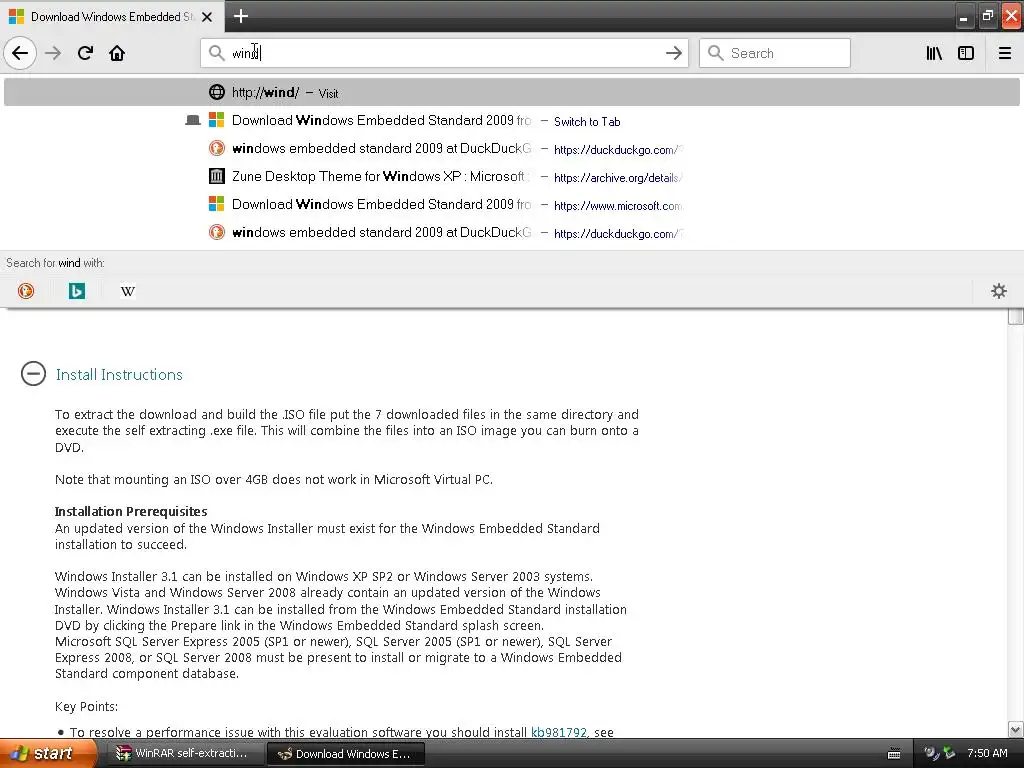Click the Search input box
This screenshot has height=768, width=1024.
[x=775, y=53]
